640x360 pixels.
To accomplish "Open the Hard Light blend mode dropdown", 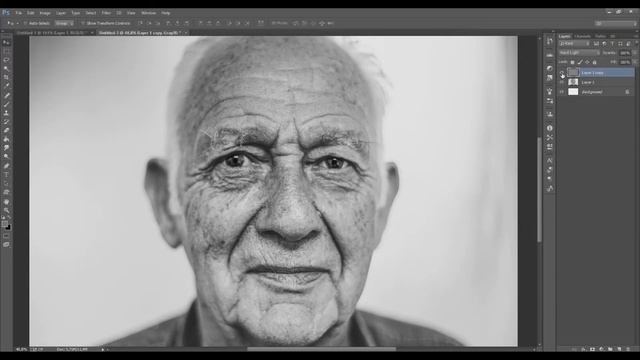I will tap(579, 53).
